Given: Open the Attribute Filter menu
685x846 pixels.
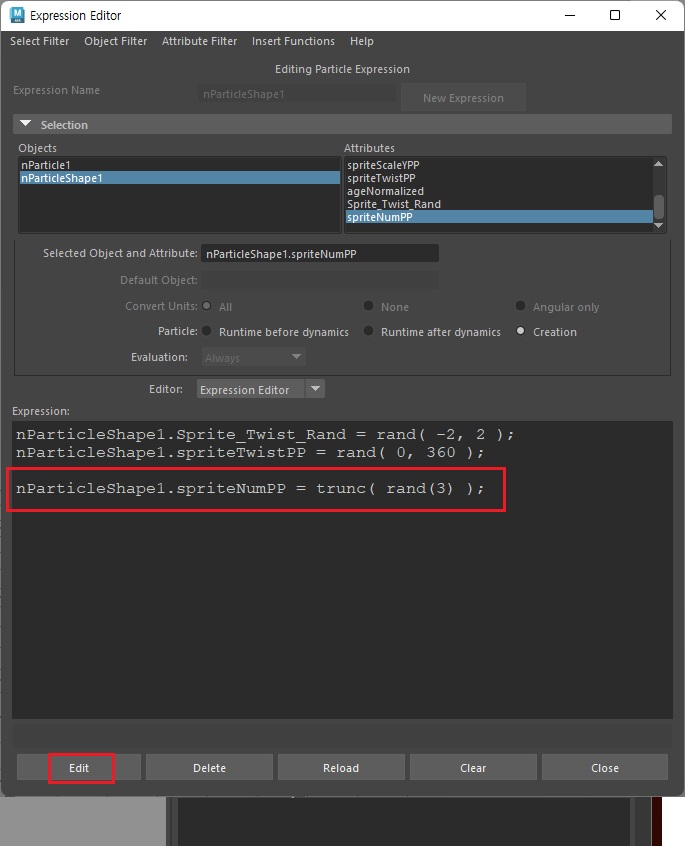Looking at the screenshot, I should [x=200, y=41].
